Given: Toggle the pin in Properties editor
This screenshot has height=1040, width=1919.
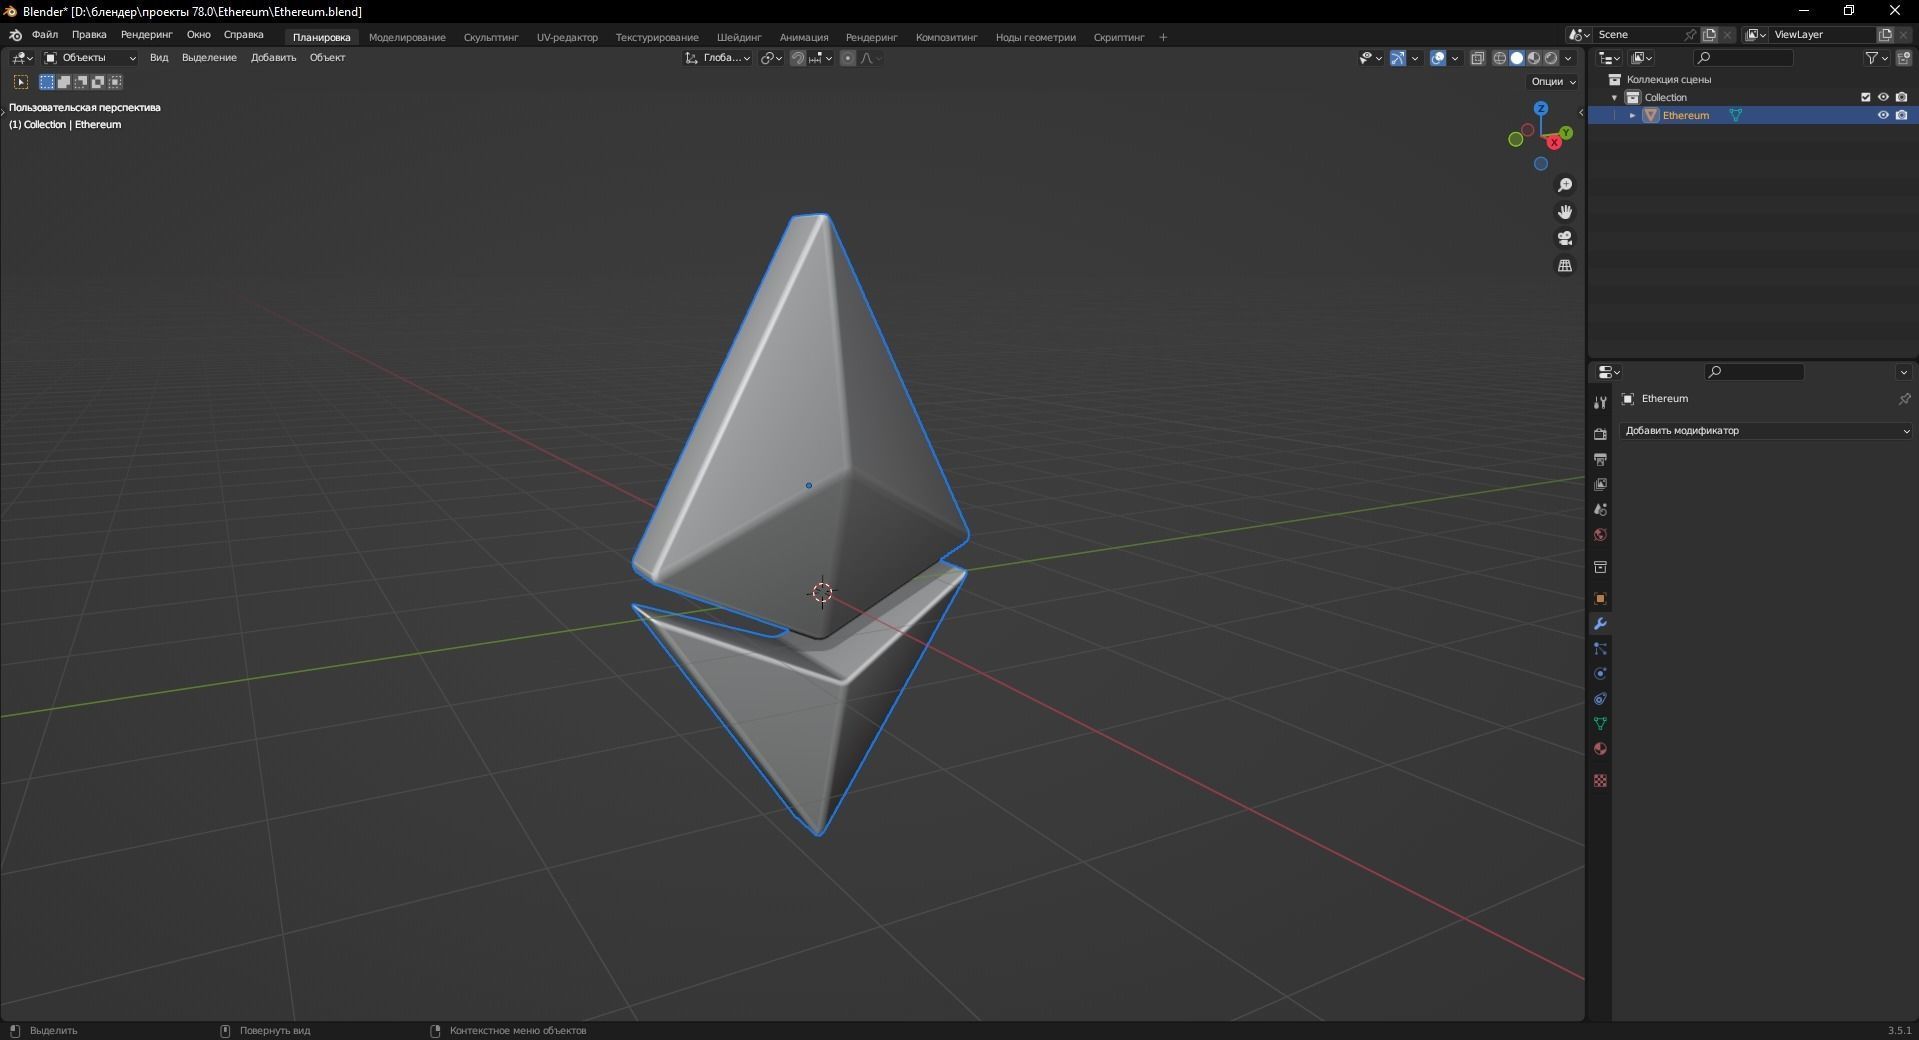Looking at the screenshot, I should pos(1904,399).
